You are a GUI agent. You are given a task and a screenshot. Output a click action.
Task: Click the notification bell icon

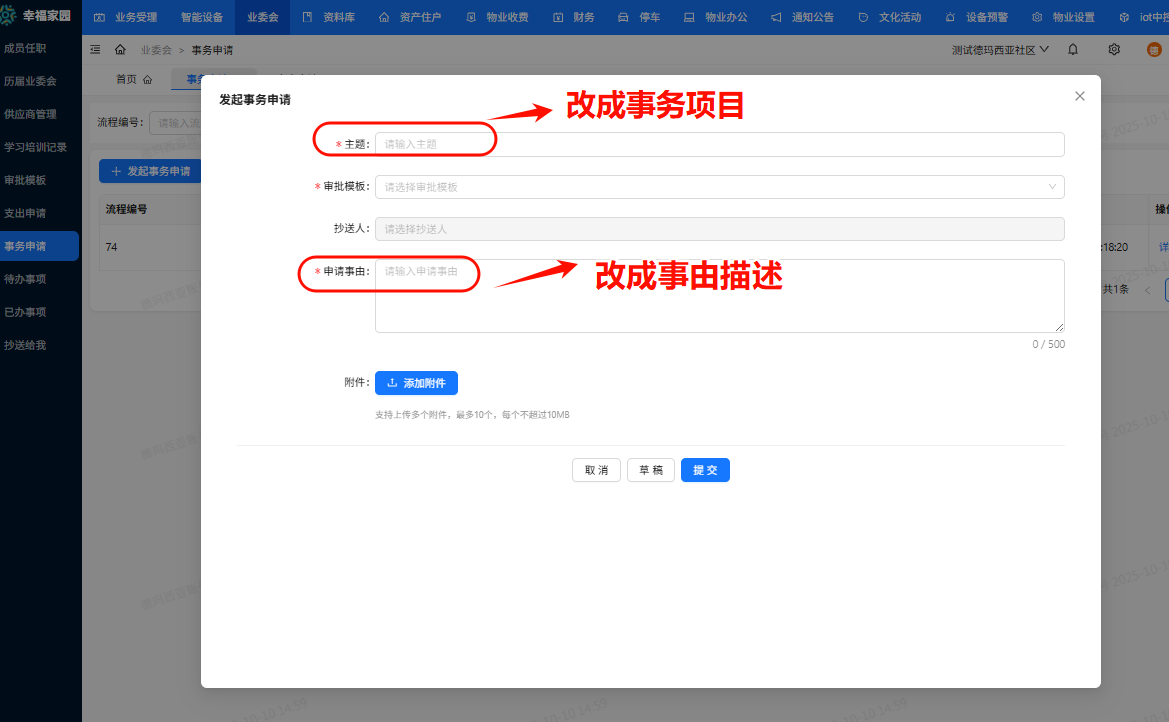click(1073, 49)
